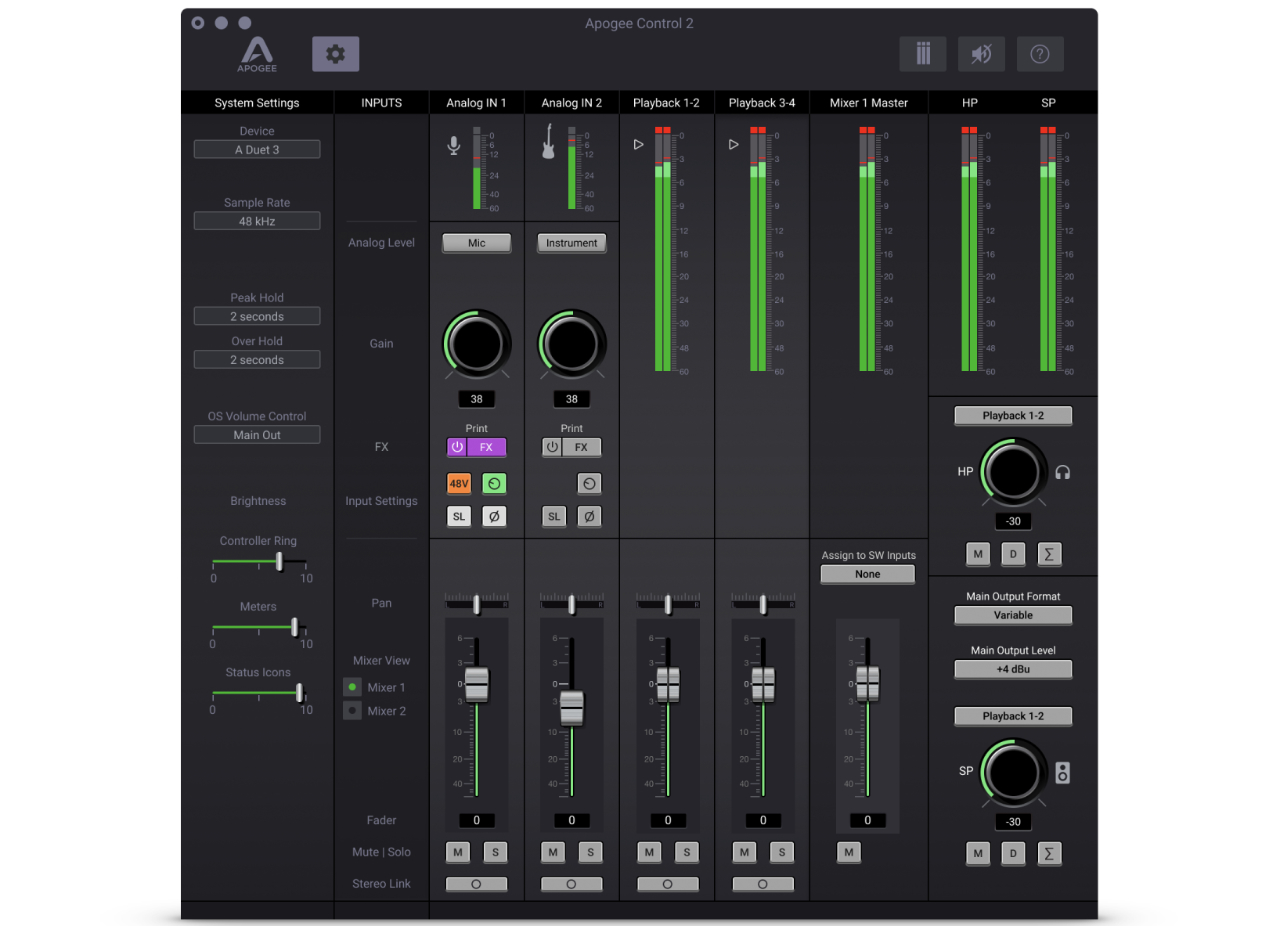1280x926 pixels.
Task: Open Main Output Level +4 dBu selector
Action: (x=1013, y=669)
